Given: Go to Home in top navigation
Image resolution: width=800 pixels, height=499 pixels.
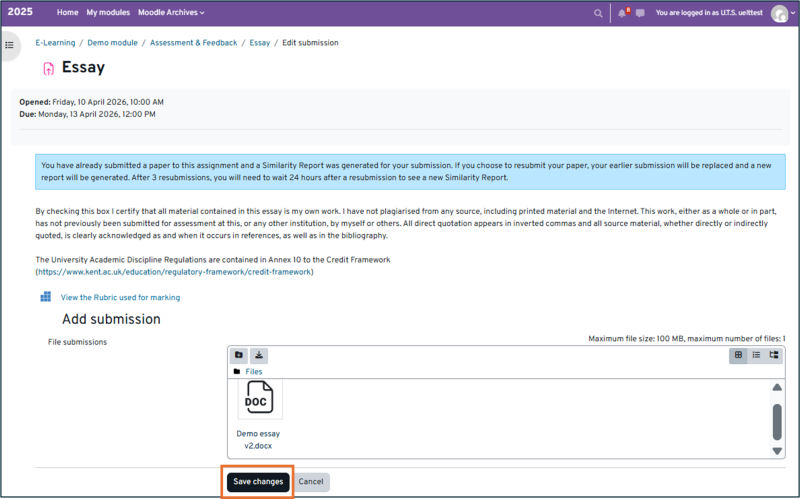Looking at the screenshot, I should click(67, 13).
